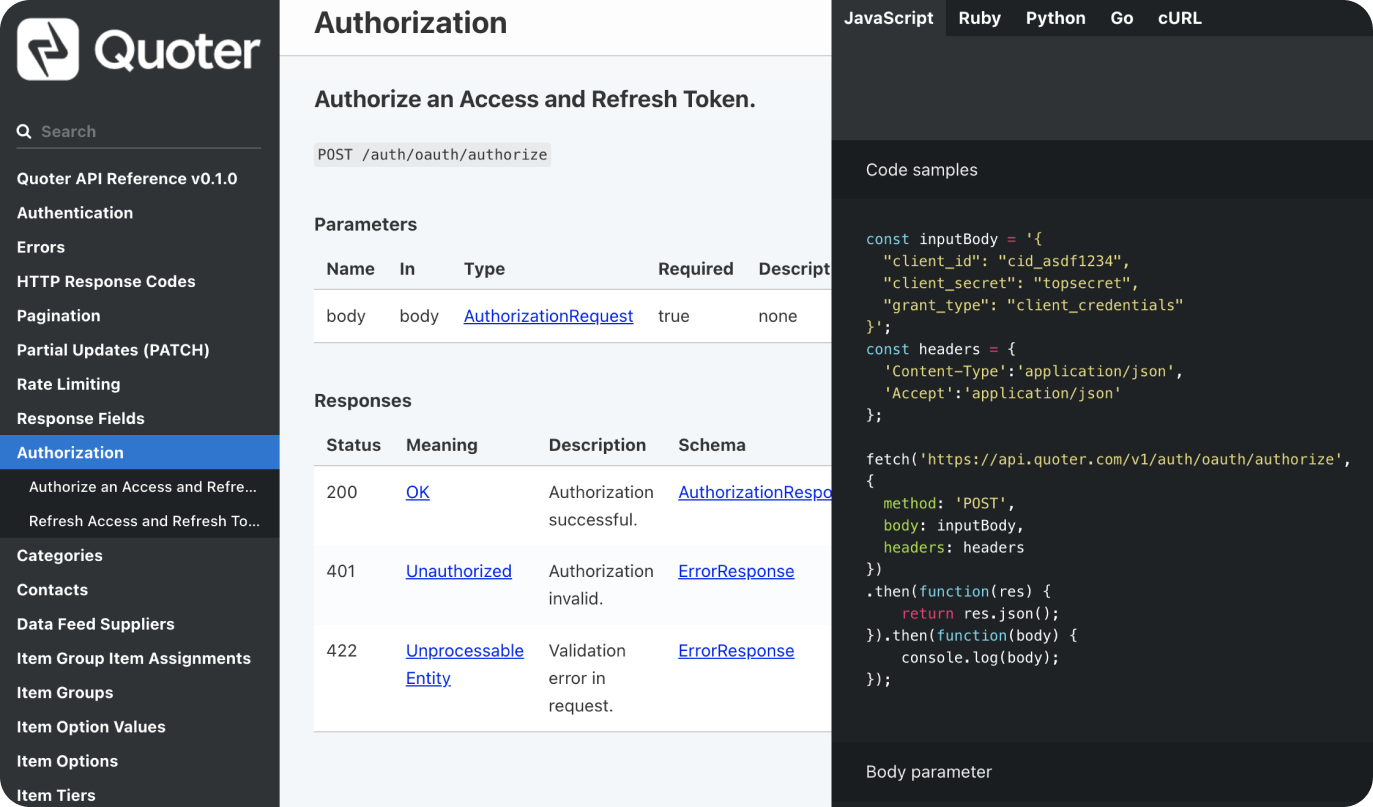Image resolution: width=1373 pixels, height=807 pixels.
Task: Switch to the Ruby code tab
Action: [x=979, y=18]
